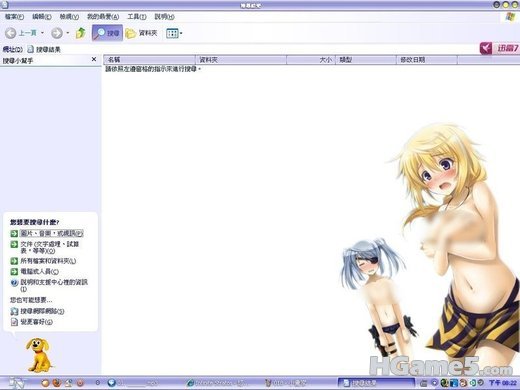
Task: Open the 檔案(F) menu
Action: coord(14,17)
